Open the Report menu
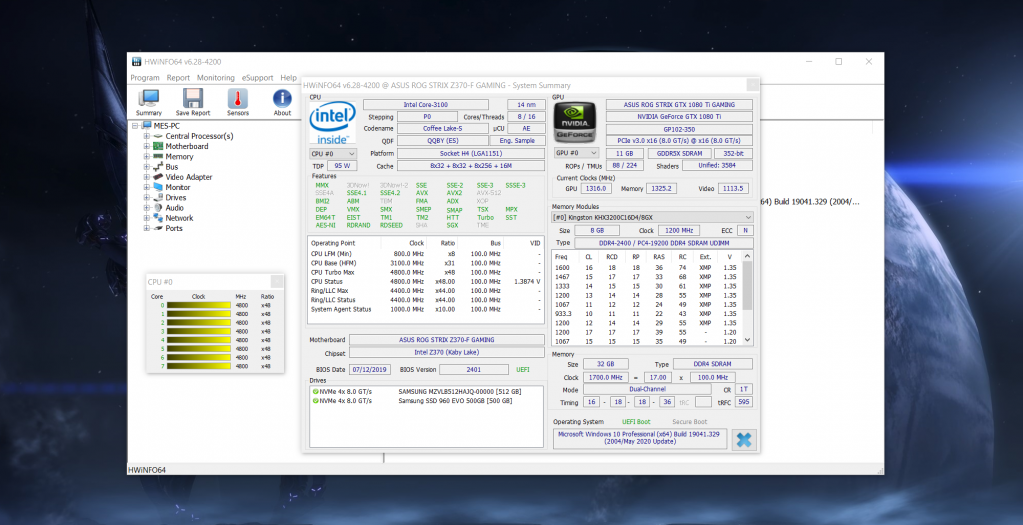The width and height of the screenshot is (1023, 525). coord(178,77)
